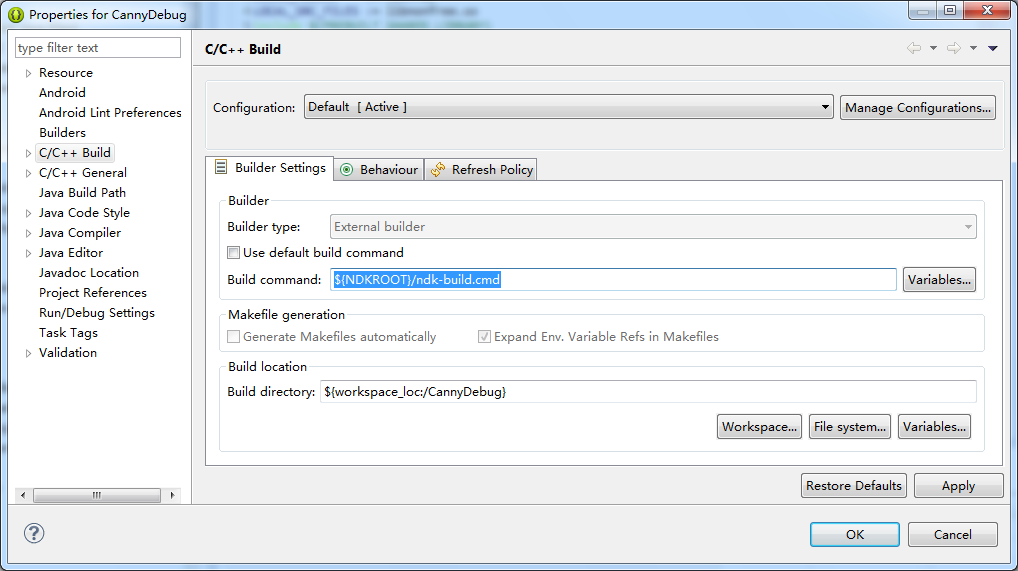Select the Resource tree label
The width and height of the screenshot is (1018, 571).
(x=66, y=73)
